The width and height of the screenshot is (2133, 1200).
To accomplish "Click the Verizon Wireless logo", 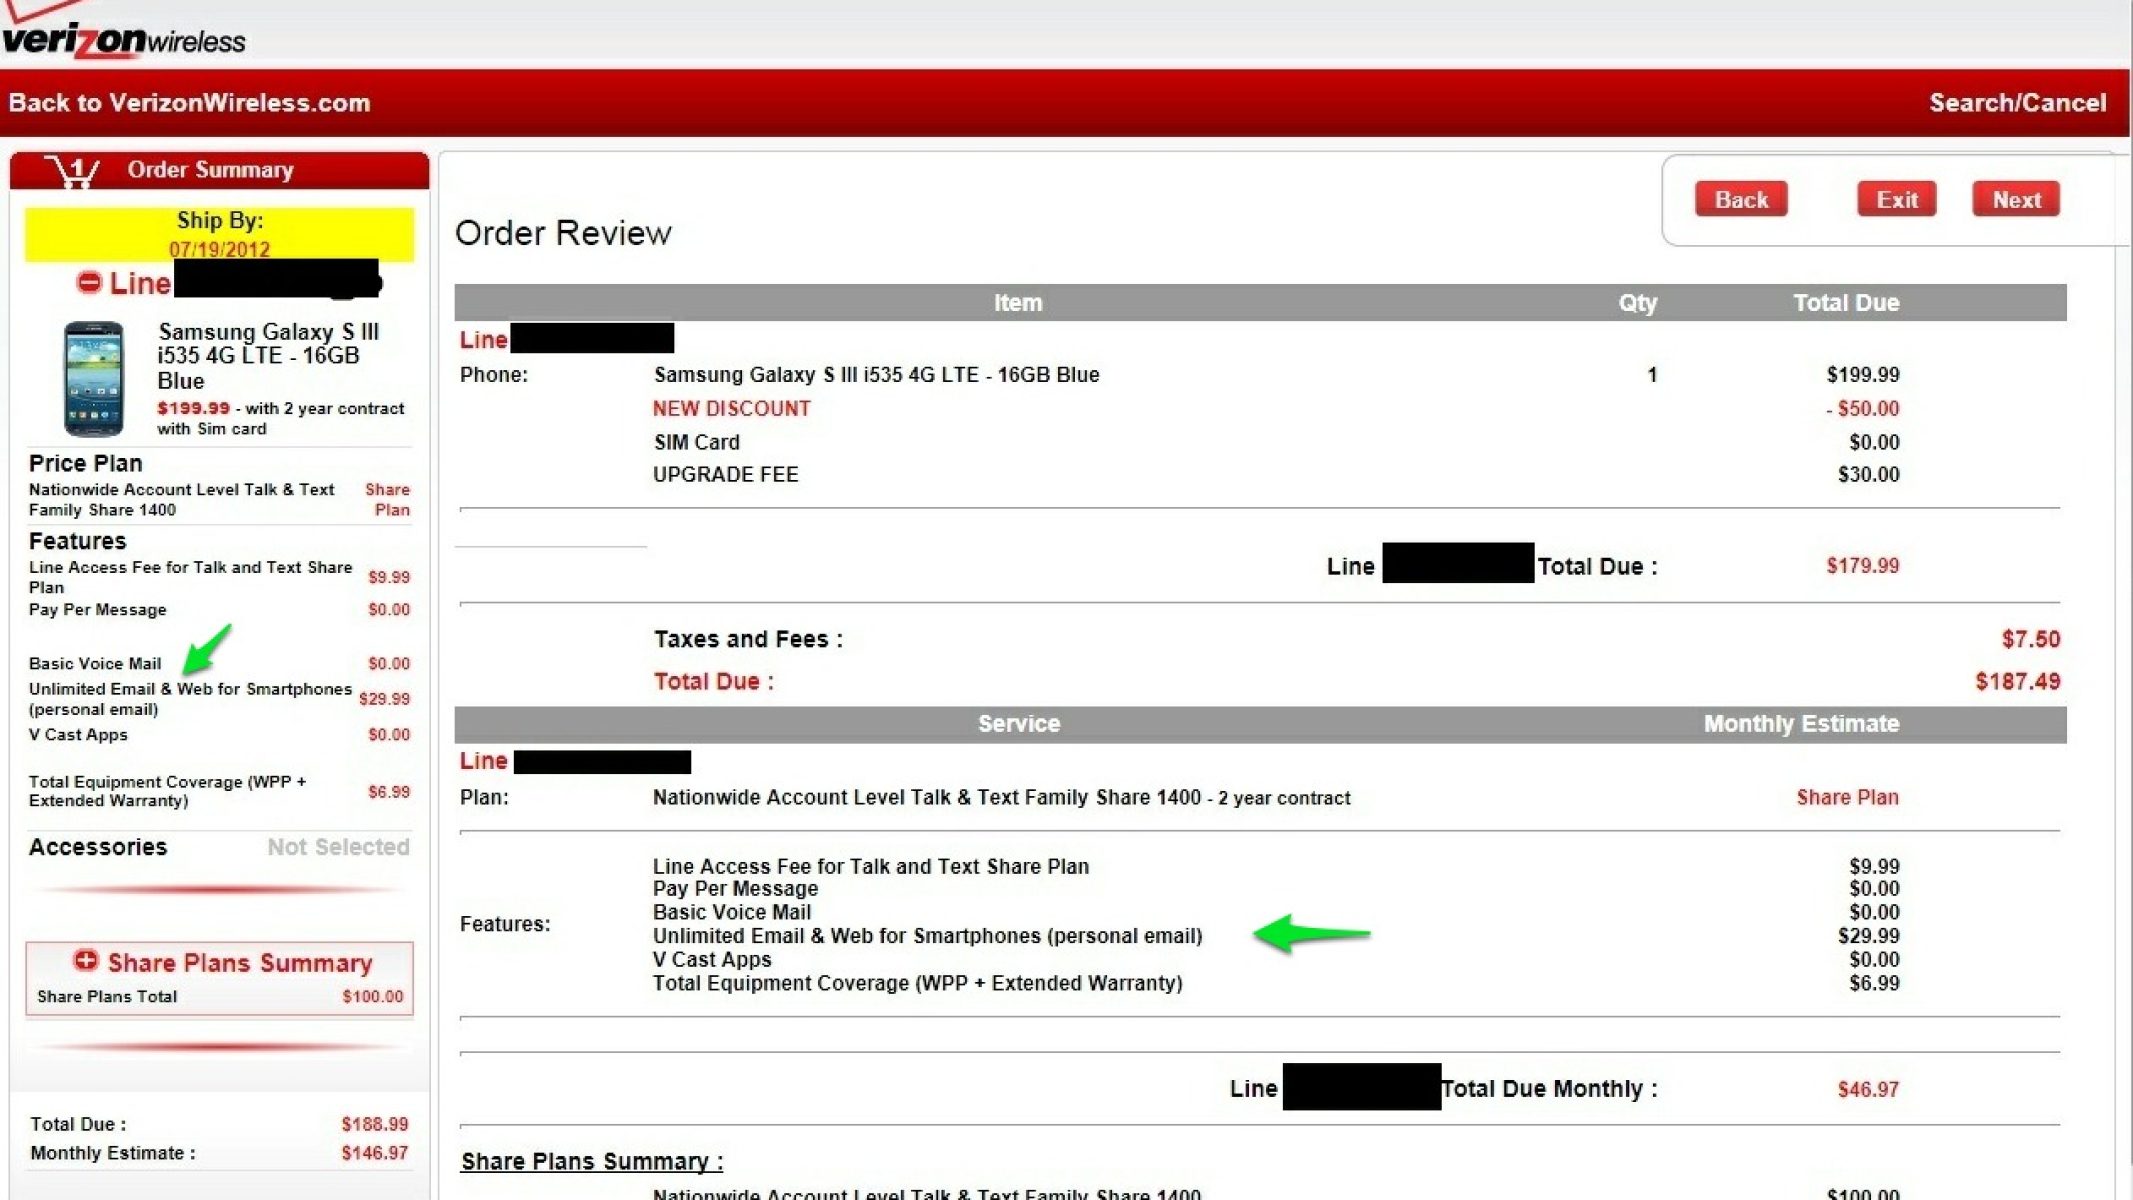I will point(124,38).
